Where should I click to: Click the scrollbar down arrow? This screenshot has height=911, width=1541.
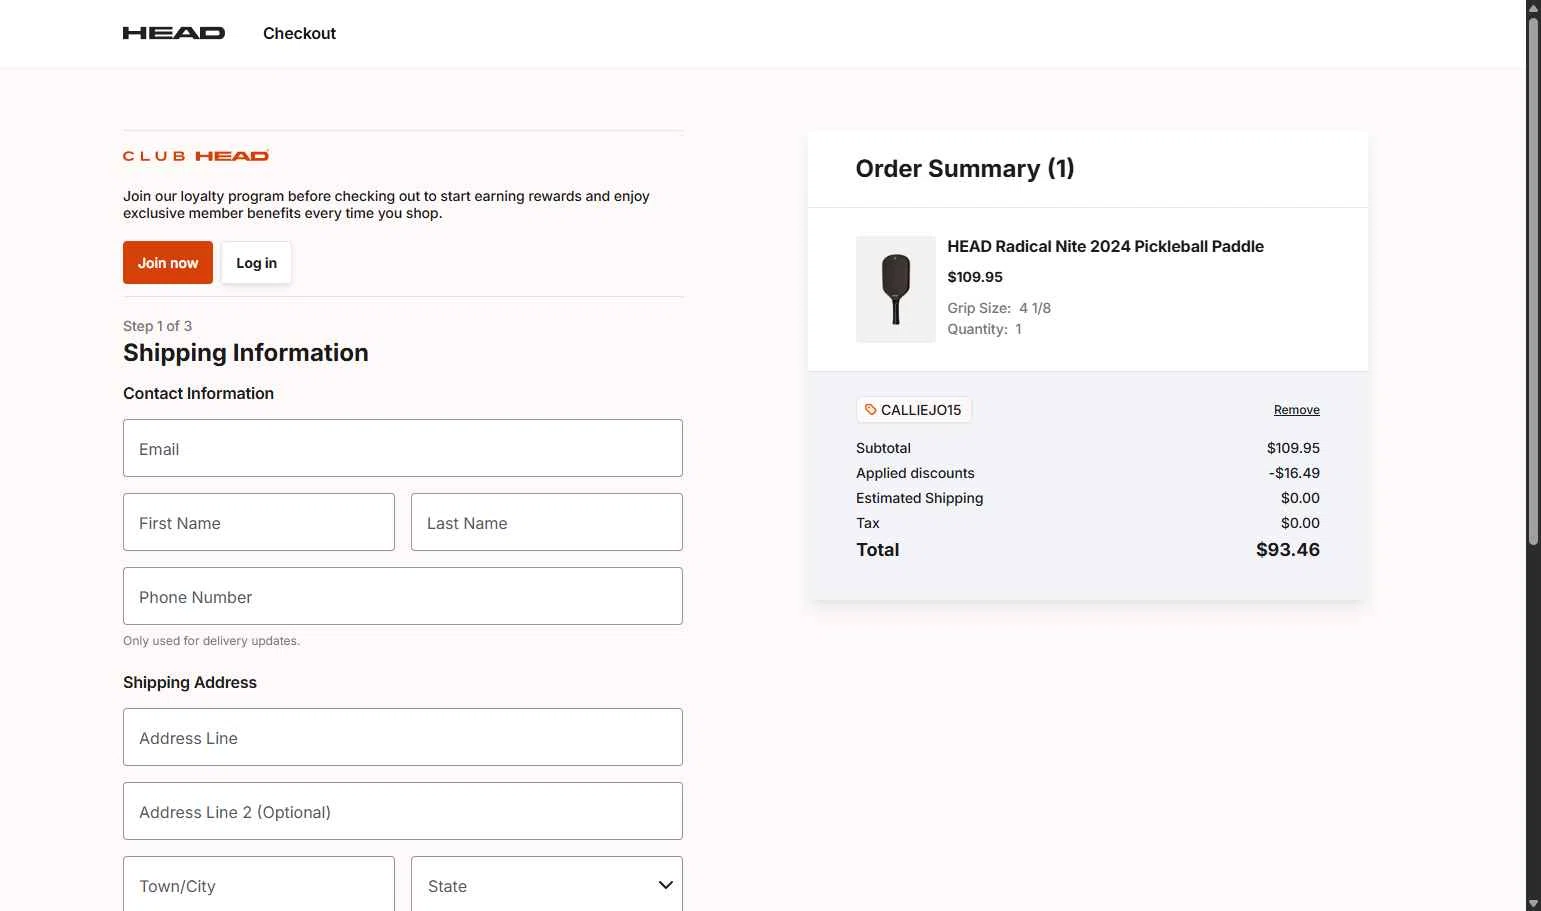[x=1533, y=903]
